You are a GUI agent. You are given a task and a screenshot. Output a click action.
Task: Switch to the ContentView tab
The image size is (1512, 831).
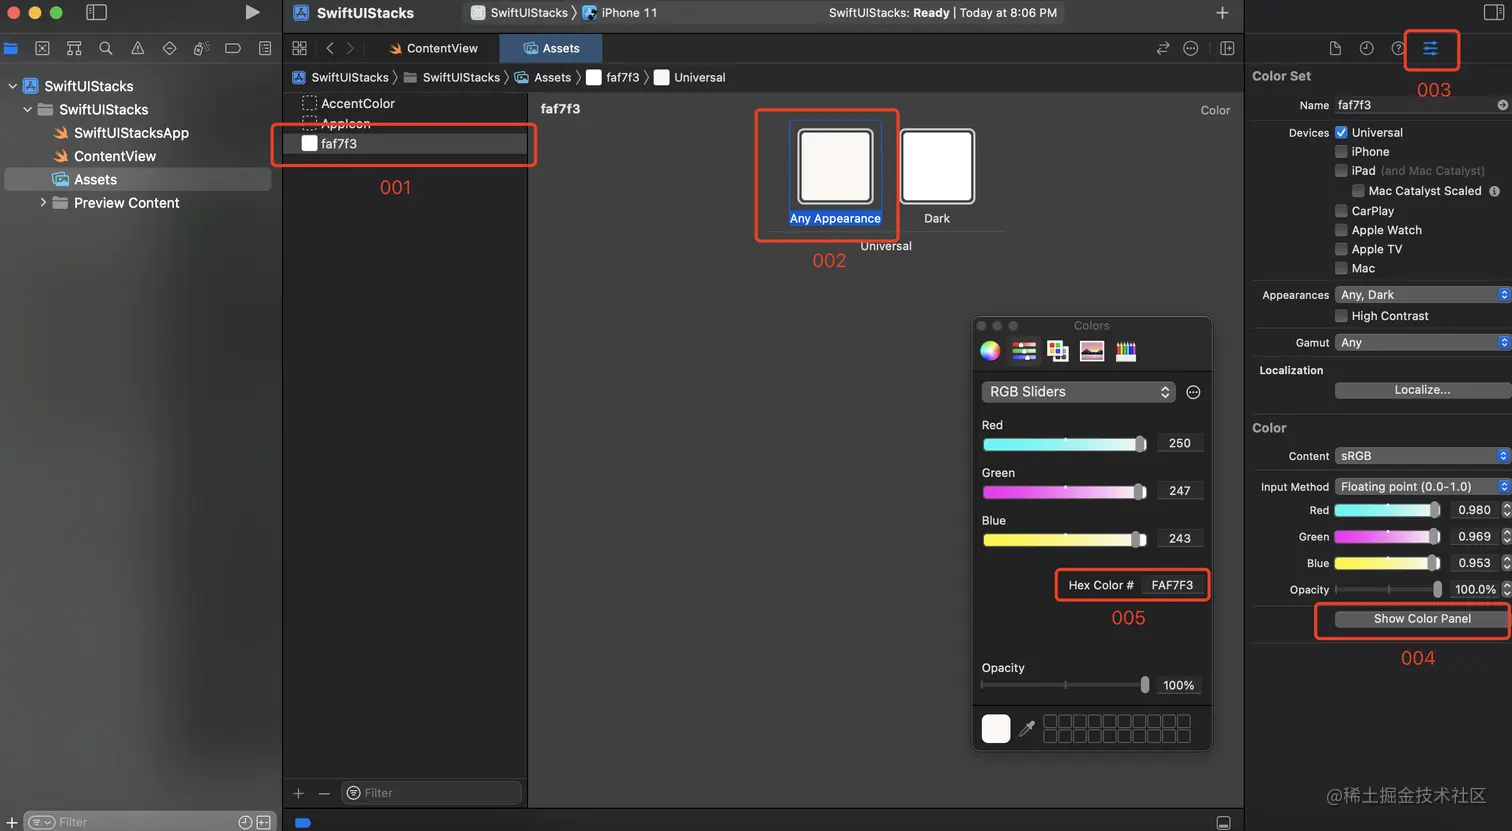(x=433, y=48)
